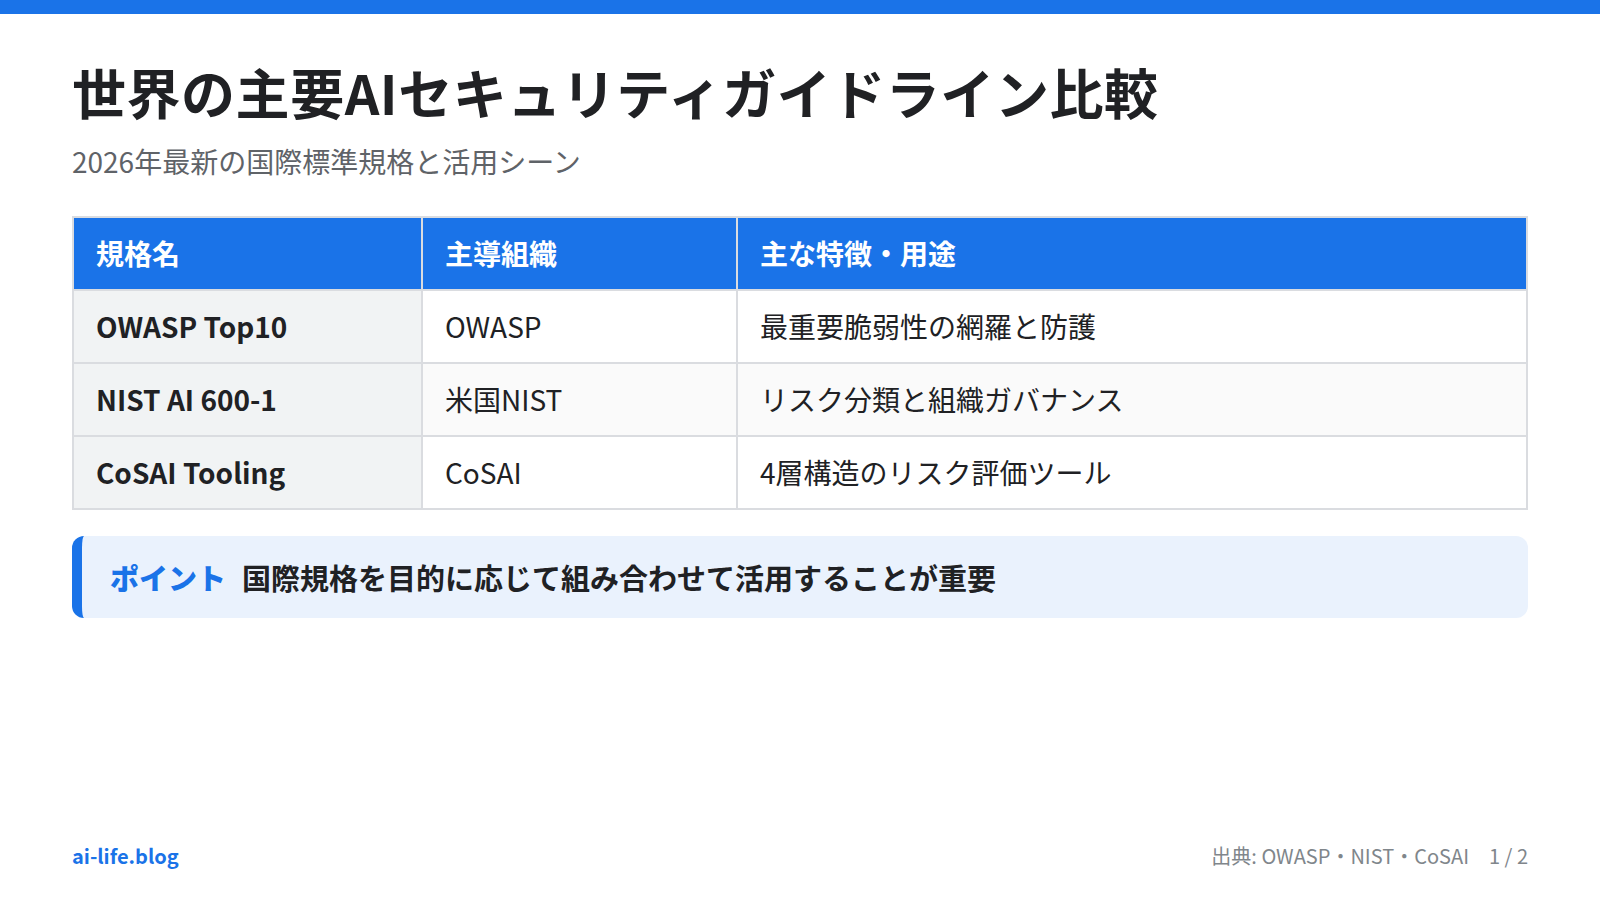Click the 出典: OWASP・NIST・CoSAI source text

(x=1340, y=857)
